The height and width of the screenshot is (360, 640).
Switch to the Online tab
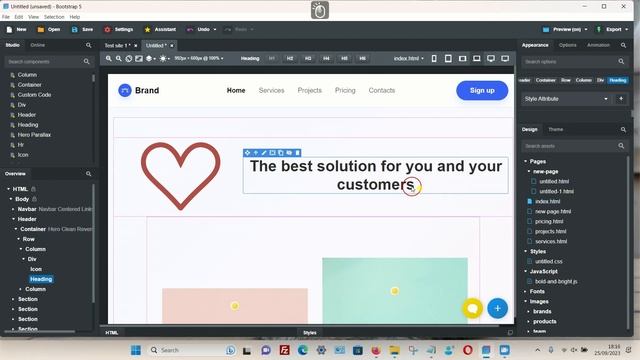point(38,45)
